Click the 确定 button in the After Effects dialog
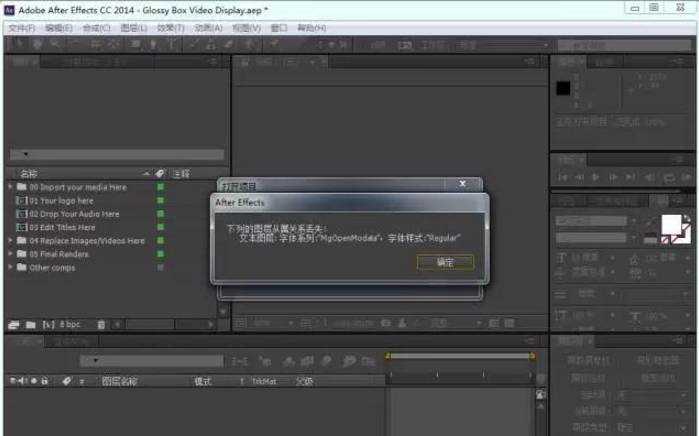The width and height of the screenshot is (699, 436). point(445,262)
